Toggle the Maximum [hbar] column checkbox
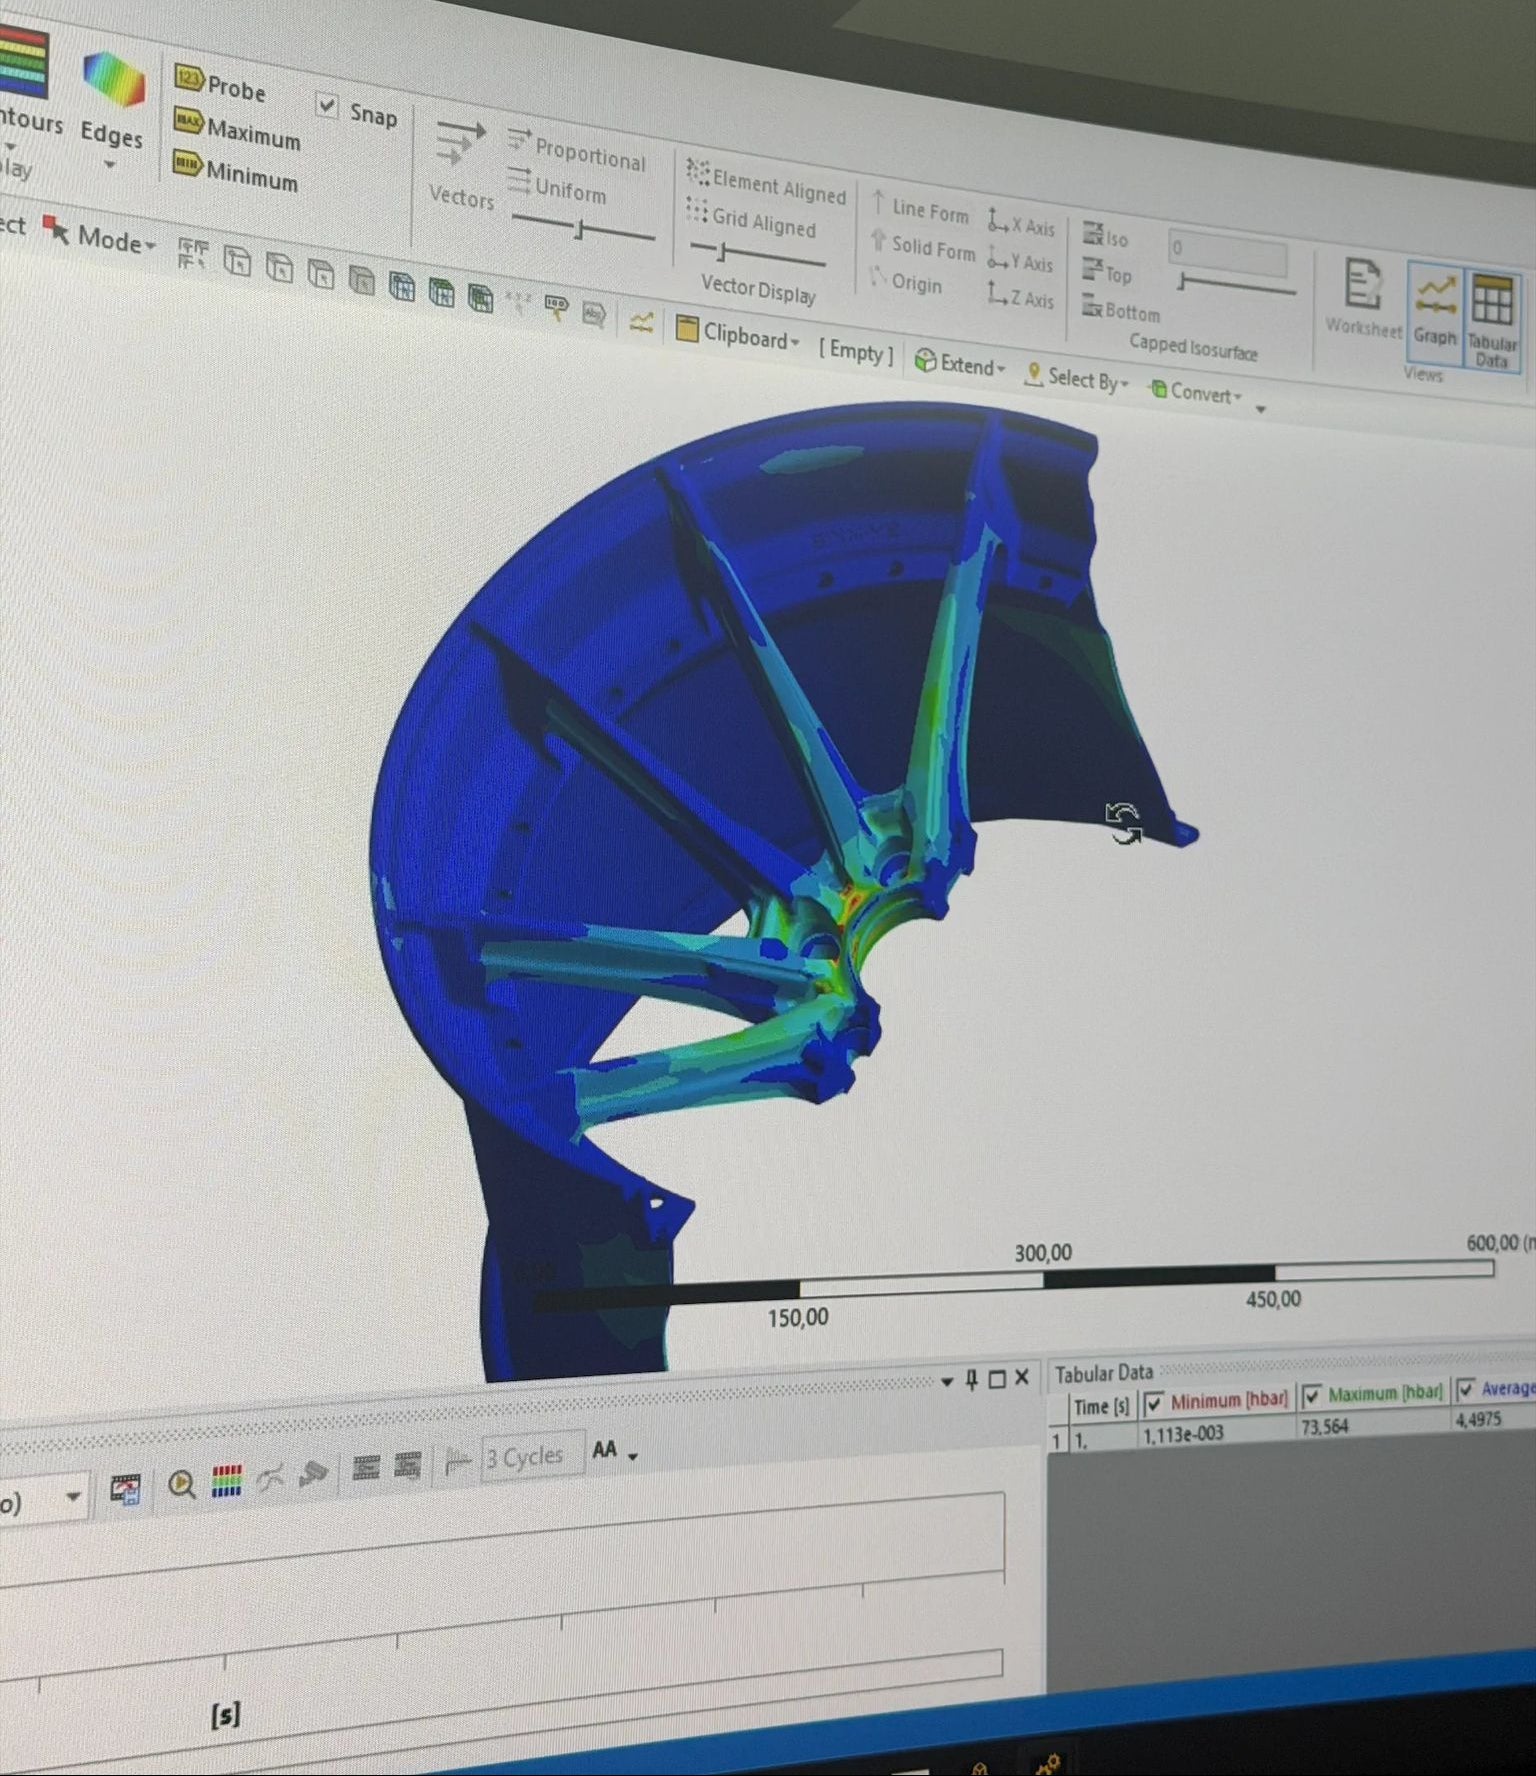The width and height of the screenshot is (1536, 1776). point(1312,1396)
